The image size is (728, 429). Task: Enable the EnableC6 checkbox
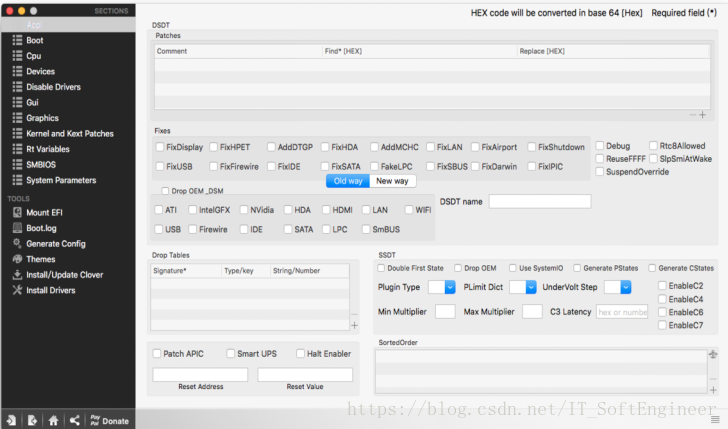click(x=663, y=312)
